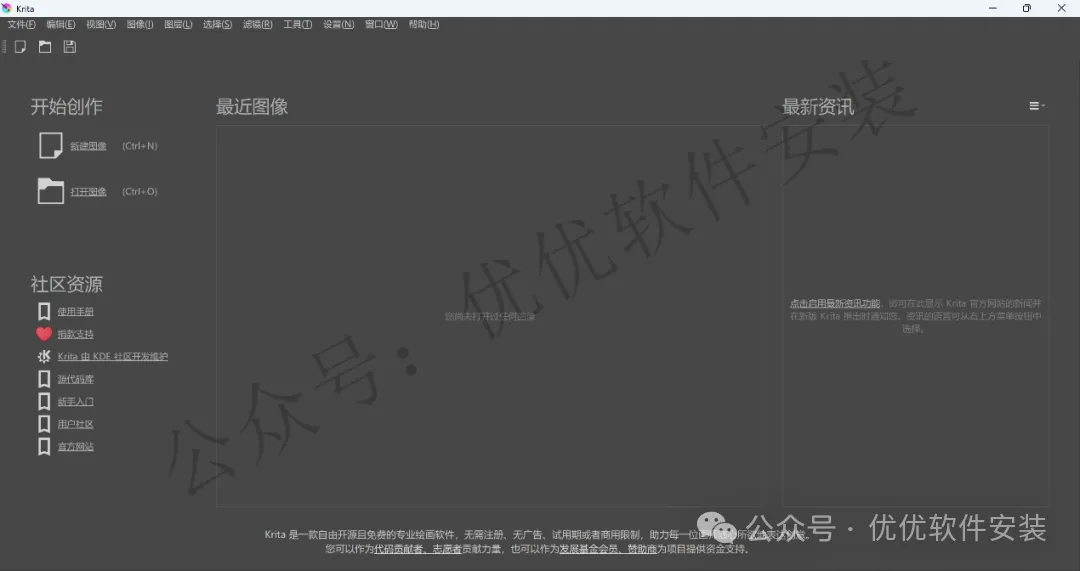1080x571 pixels.
Task: Open the 图像(I) menu
Action: tap(140, 24)
